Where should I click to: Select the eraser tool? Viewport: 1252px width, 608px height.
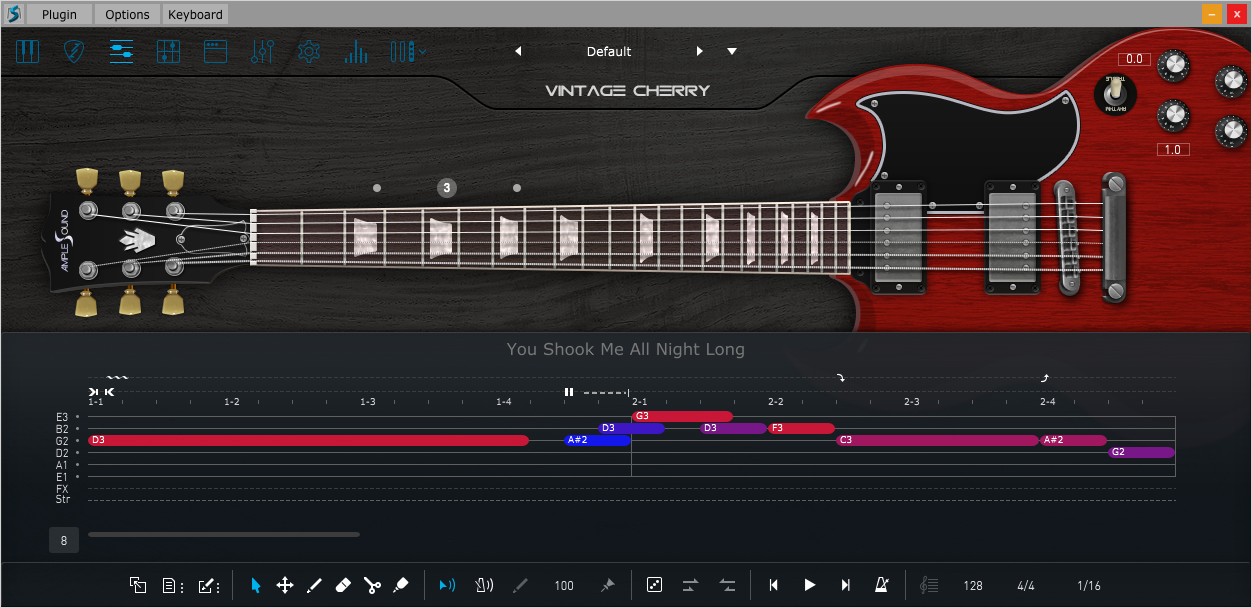(342, 585)
